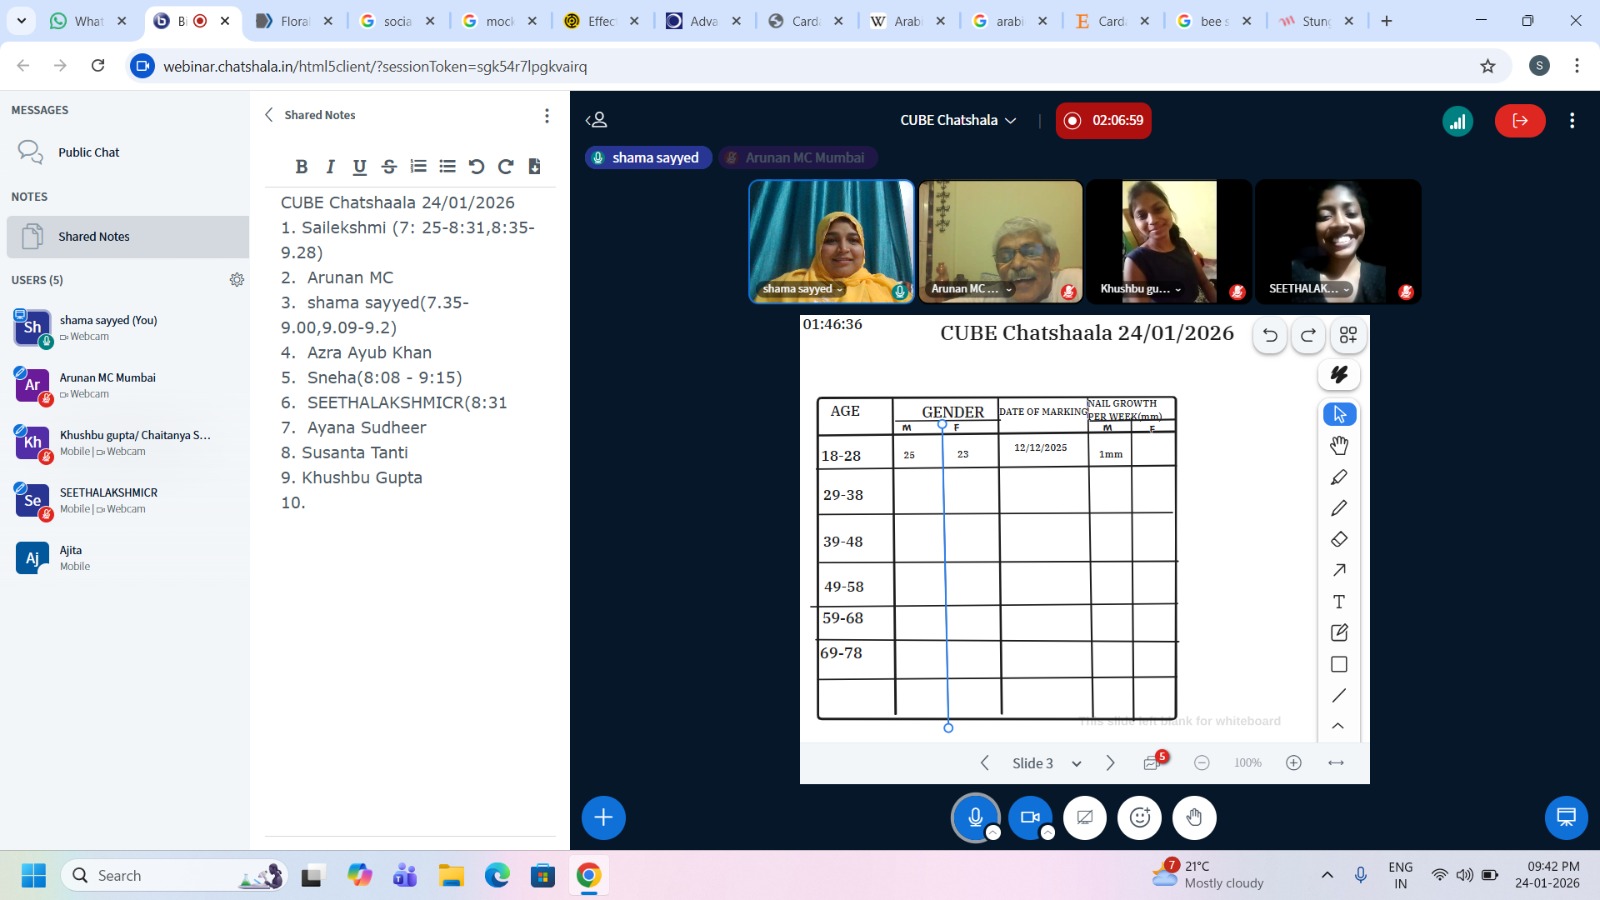This screenshot has width=1600, height=900.
Task: Zoom in on the presentation slide
Action: coord(1293,763)
